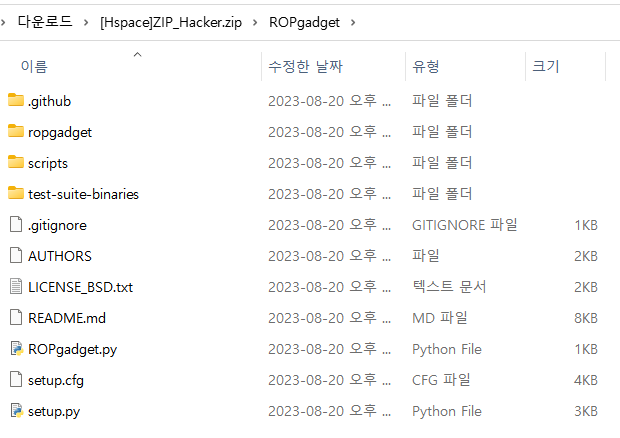Click 3KB size of setup.py
620x438 pixels.
(586, 411)
